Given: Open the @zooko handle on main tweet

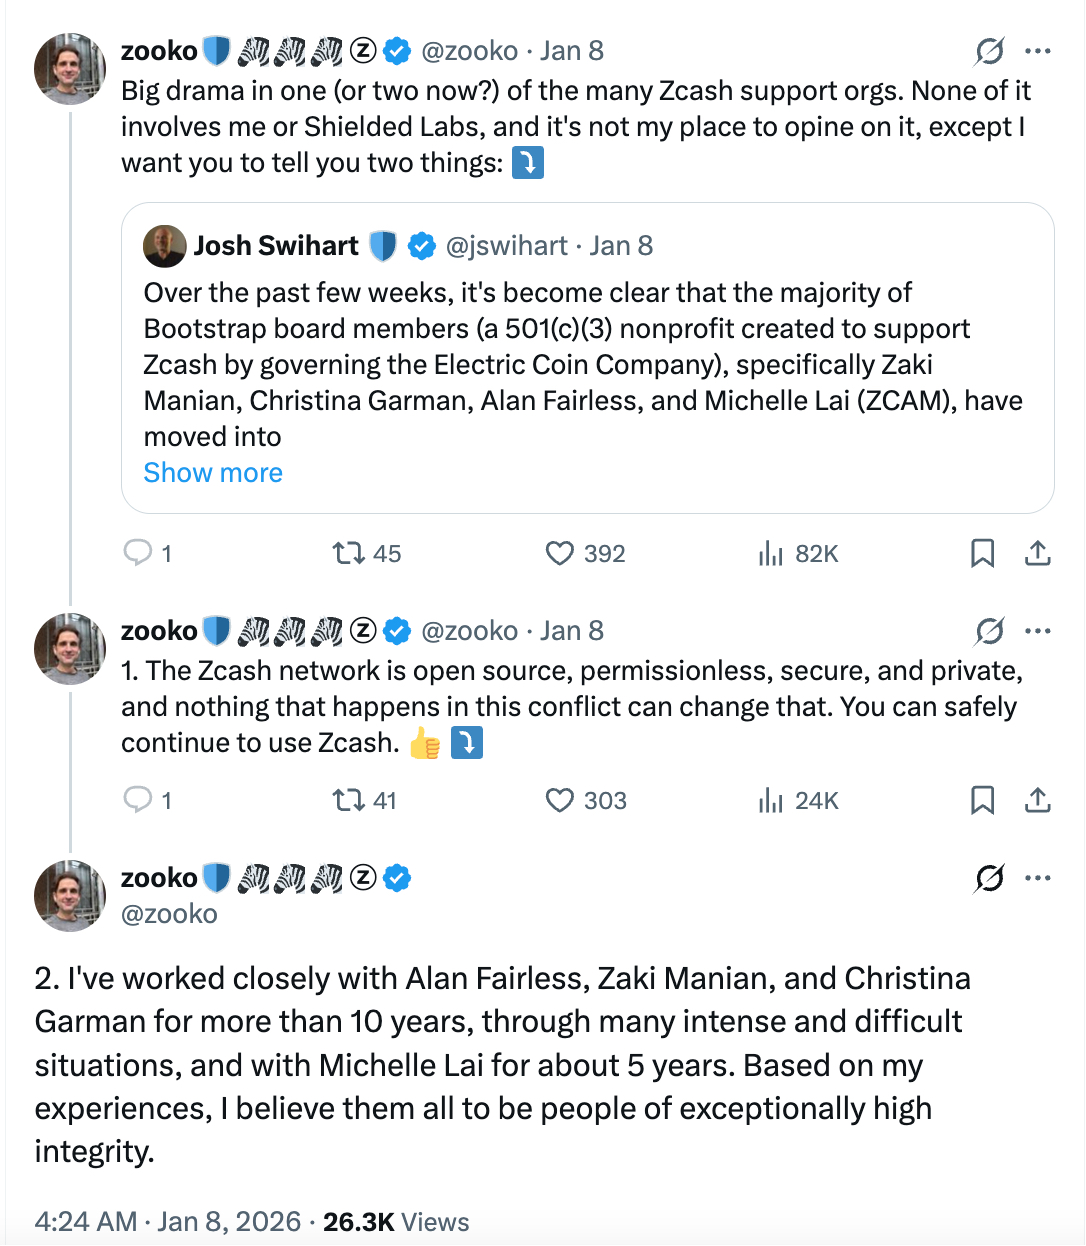Looking at the screenshot, I should 169,914.
